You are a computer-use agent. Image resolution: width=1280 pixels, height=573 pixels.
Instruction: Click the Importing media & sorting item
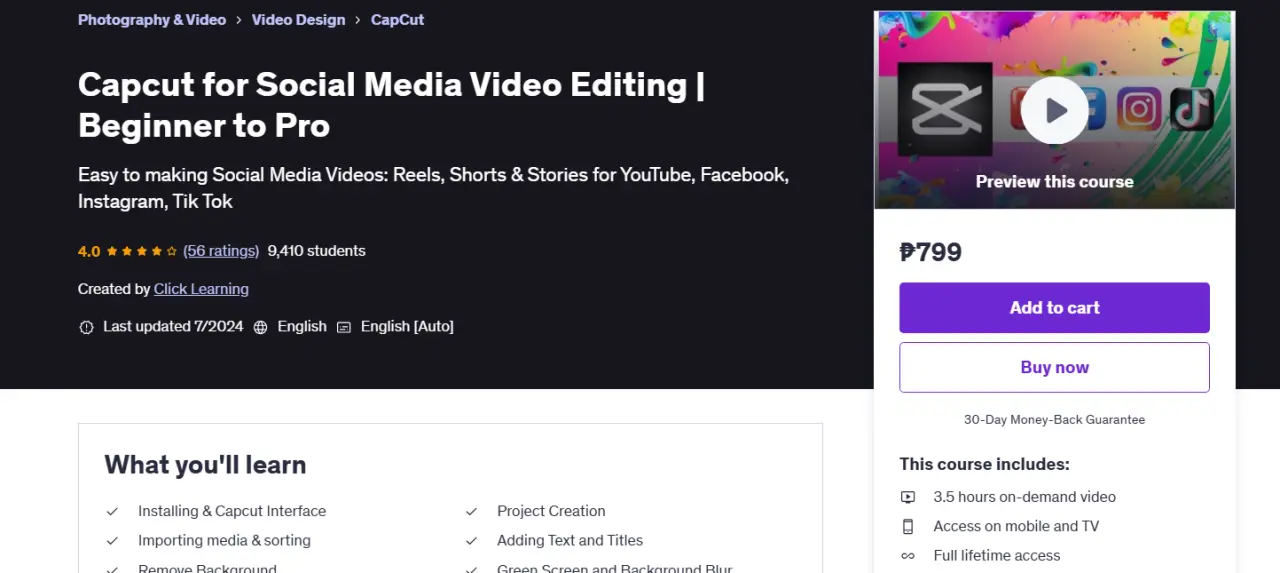pyautogui.click(x=224, y=541)
